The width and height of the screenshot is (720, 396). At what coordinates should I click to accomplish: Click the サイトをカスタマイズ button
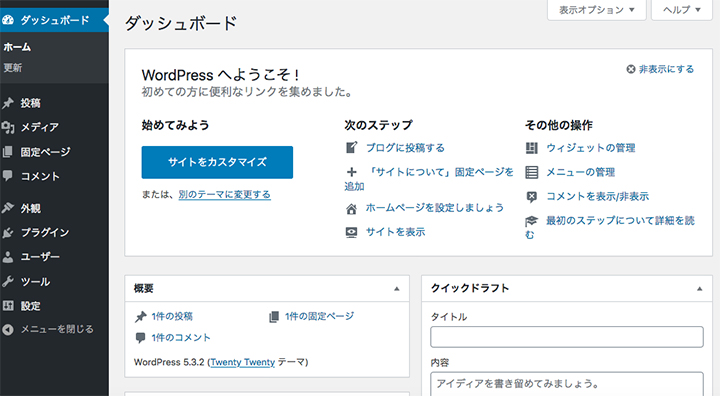pos(217,162)
